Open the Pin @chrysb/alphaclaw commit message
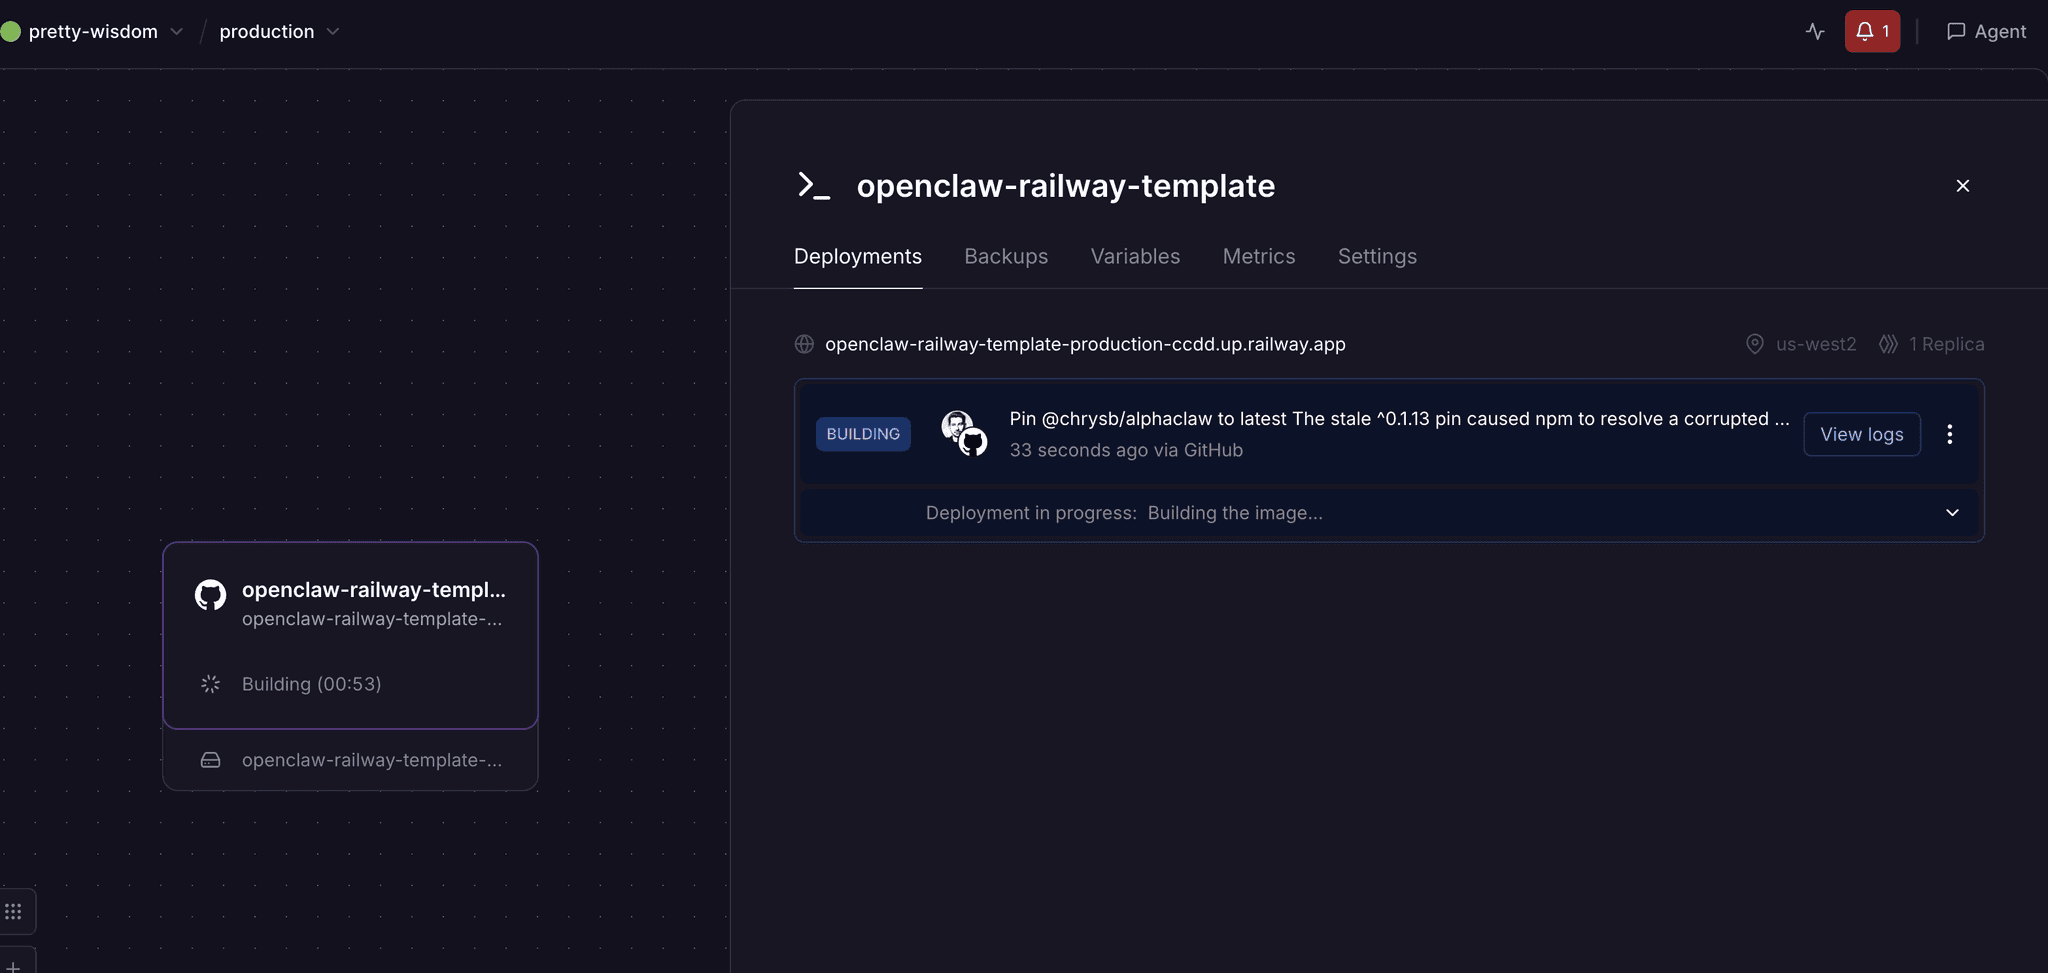 tap(1399, 419)
